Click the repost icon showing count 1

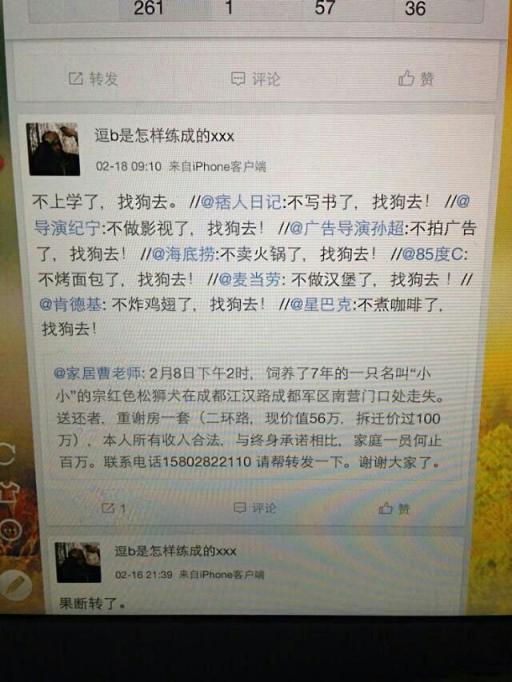tap(114, 508)
